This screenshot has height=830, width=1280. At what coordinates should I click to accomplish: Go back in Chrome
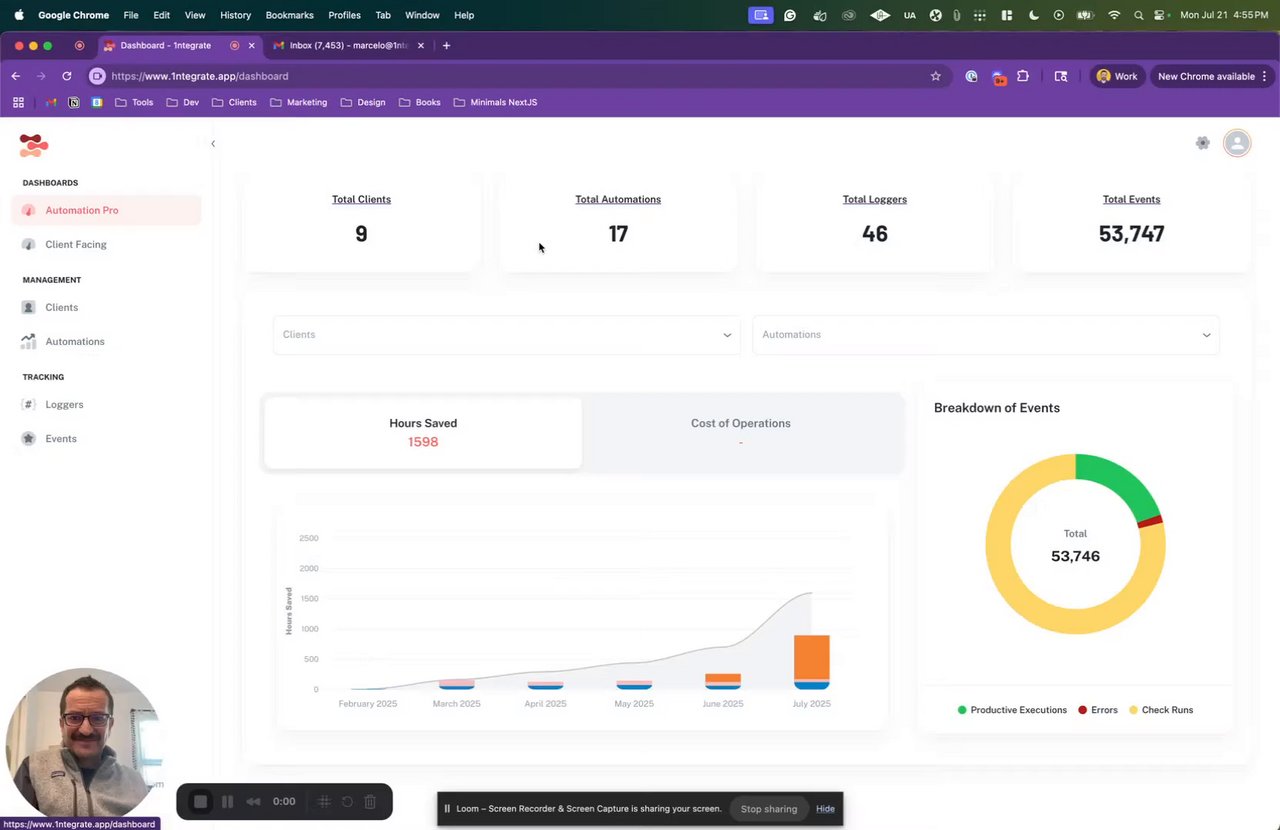pos(16,76)
